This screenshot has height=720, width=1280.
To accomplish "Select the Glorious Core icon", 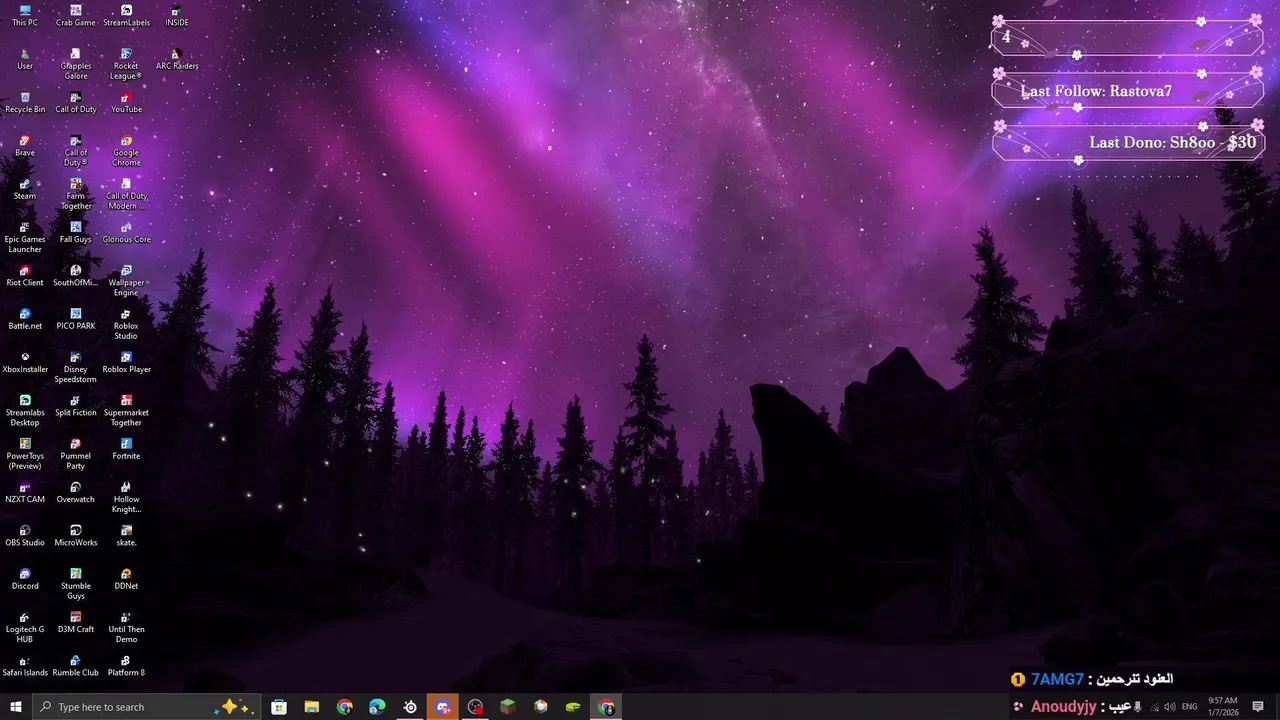I will click(126, 233).
